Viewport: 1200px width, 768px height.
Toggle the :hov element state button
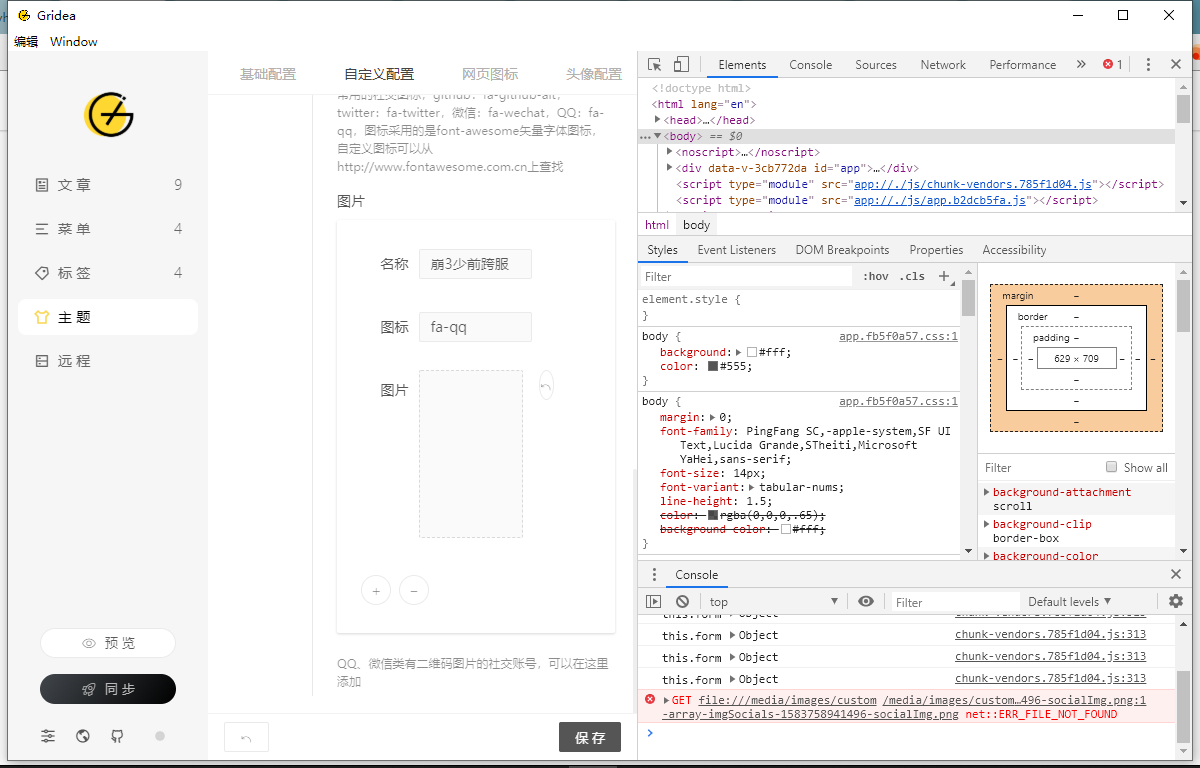point(875,276)
